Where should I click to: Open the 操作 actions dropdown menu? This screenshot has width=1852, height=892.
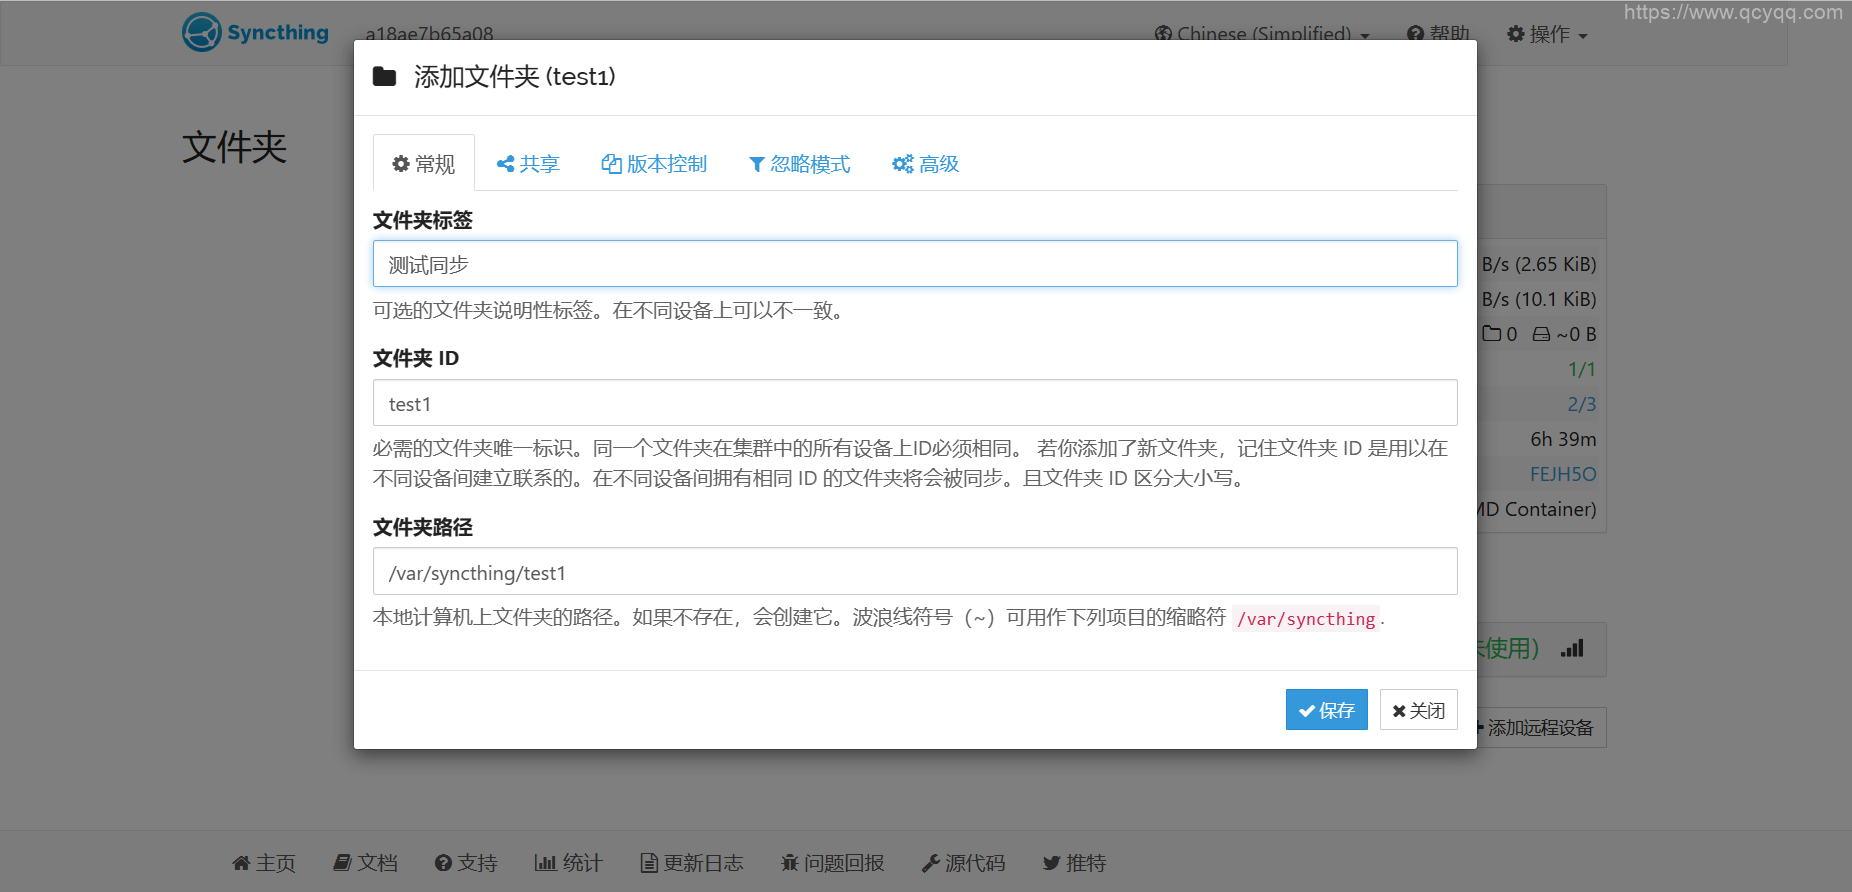coord(1546,34)
